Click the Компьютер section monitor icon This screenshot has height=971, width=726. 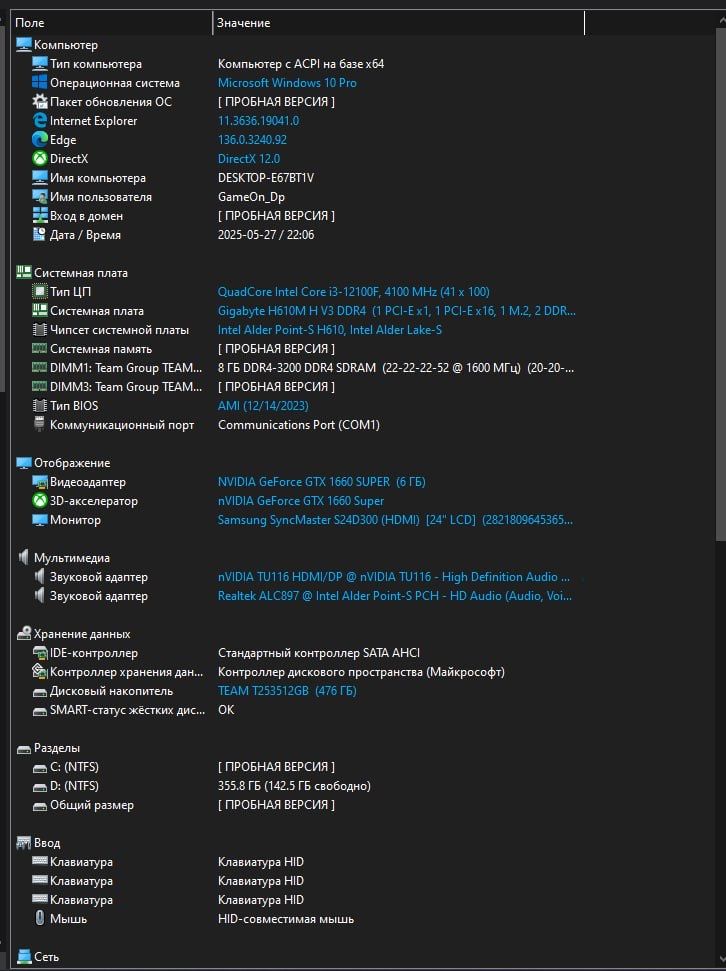[x=24, y=45]
